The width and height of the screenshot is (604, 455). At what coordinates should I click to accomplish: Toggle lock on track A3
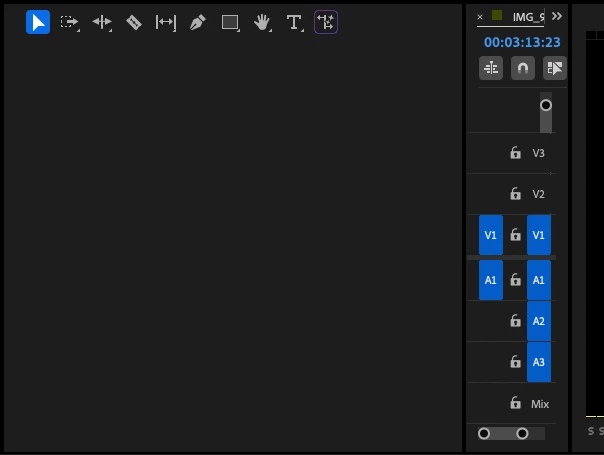tap(515, 362)
